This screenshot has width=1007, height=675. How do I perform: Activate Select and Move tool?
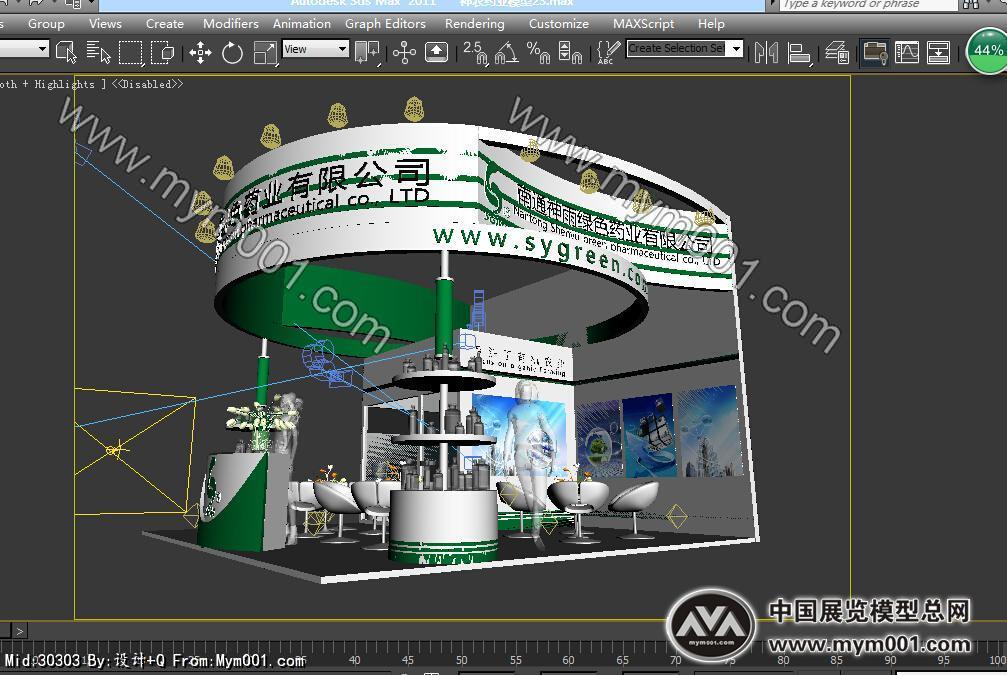[x=200, y=52]
